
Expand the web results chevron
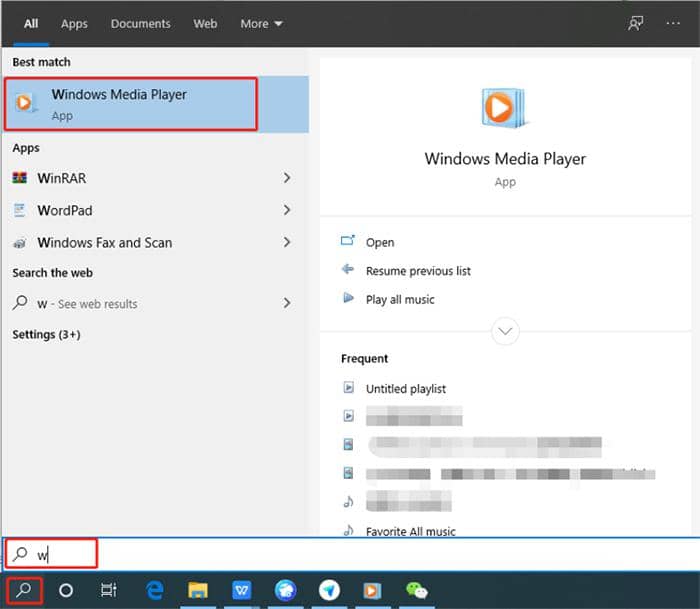(287, 303)
